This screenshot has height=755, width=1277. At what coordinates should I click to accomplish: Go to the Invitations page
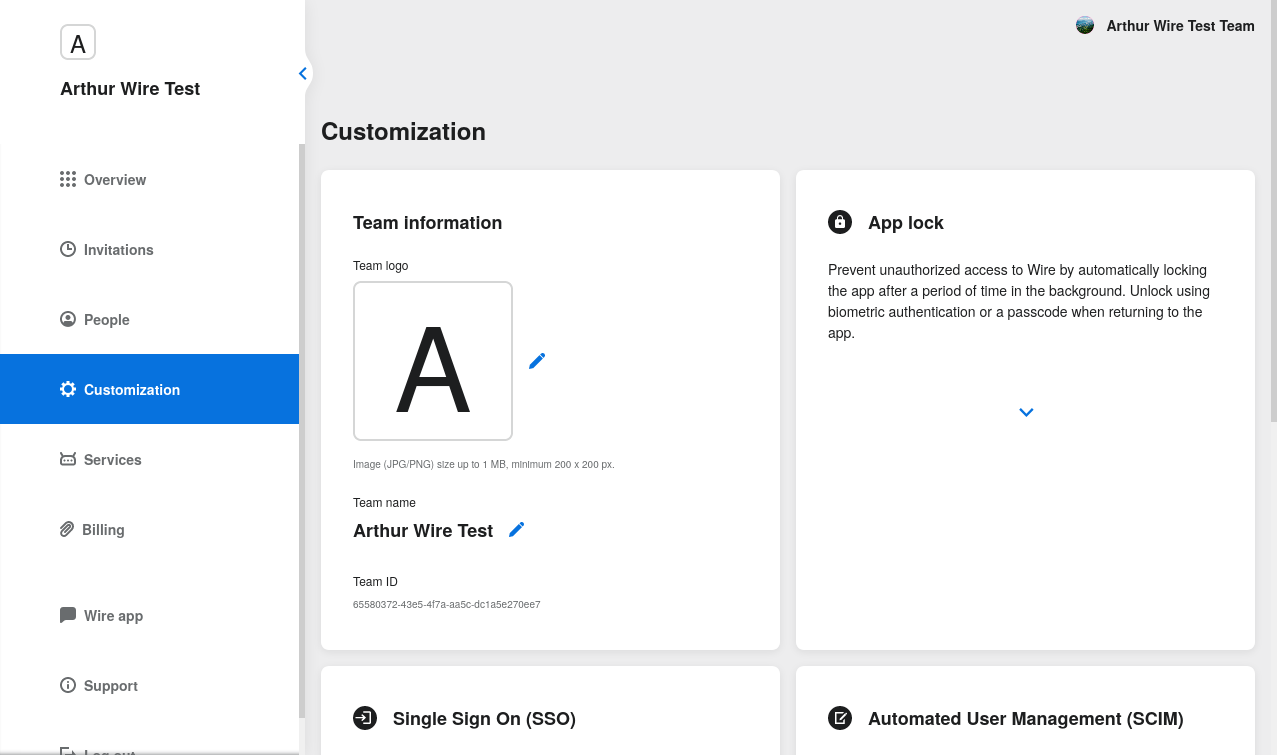pyautogui.click(x=150, y=249)
